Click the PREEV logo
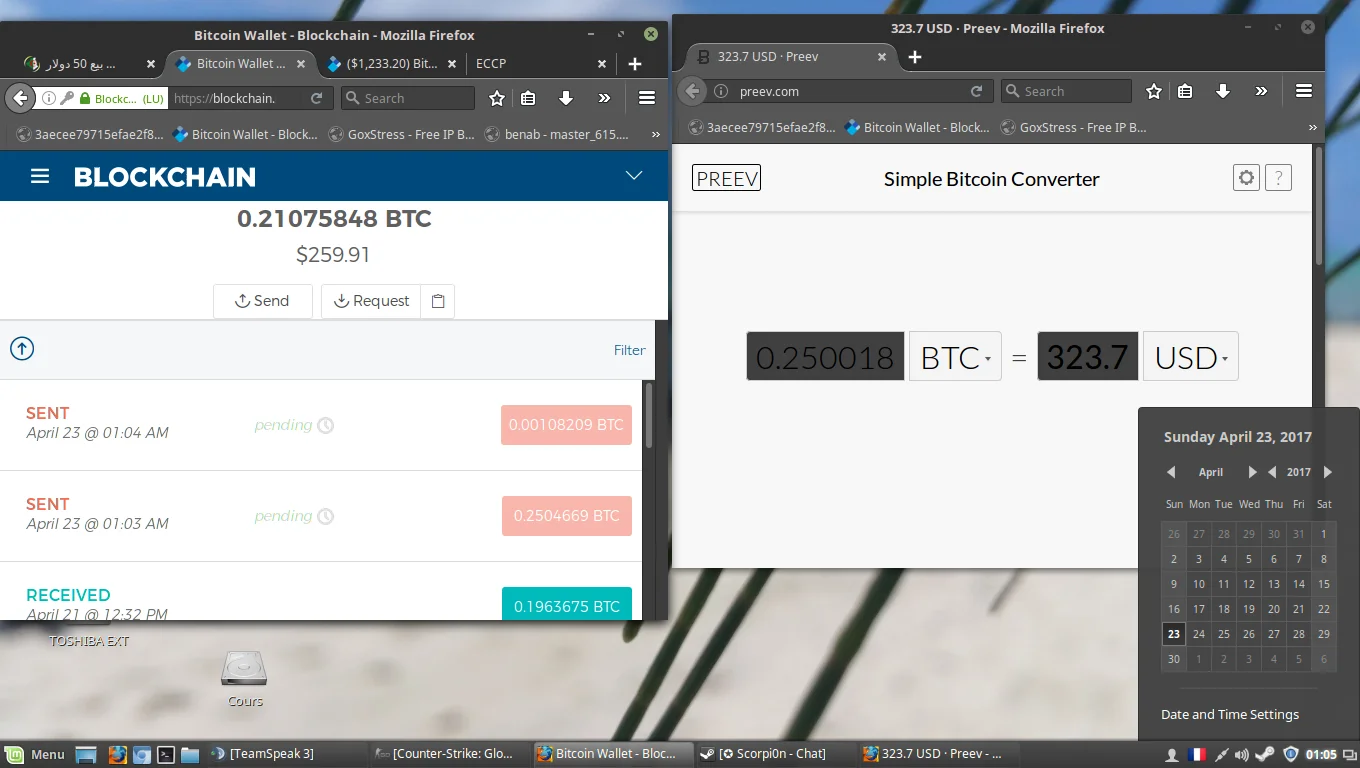 pos(726,178)
